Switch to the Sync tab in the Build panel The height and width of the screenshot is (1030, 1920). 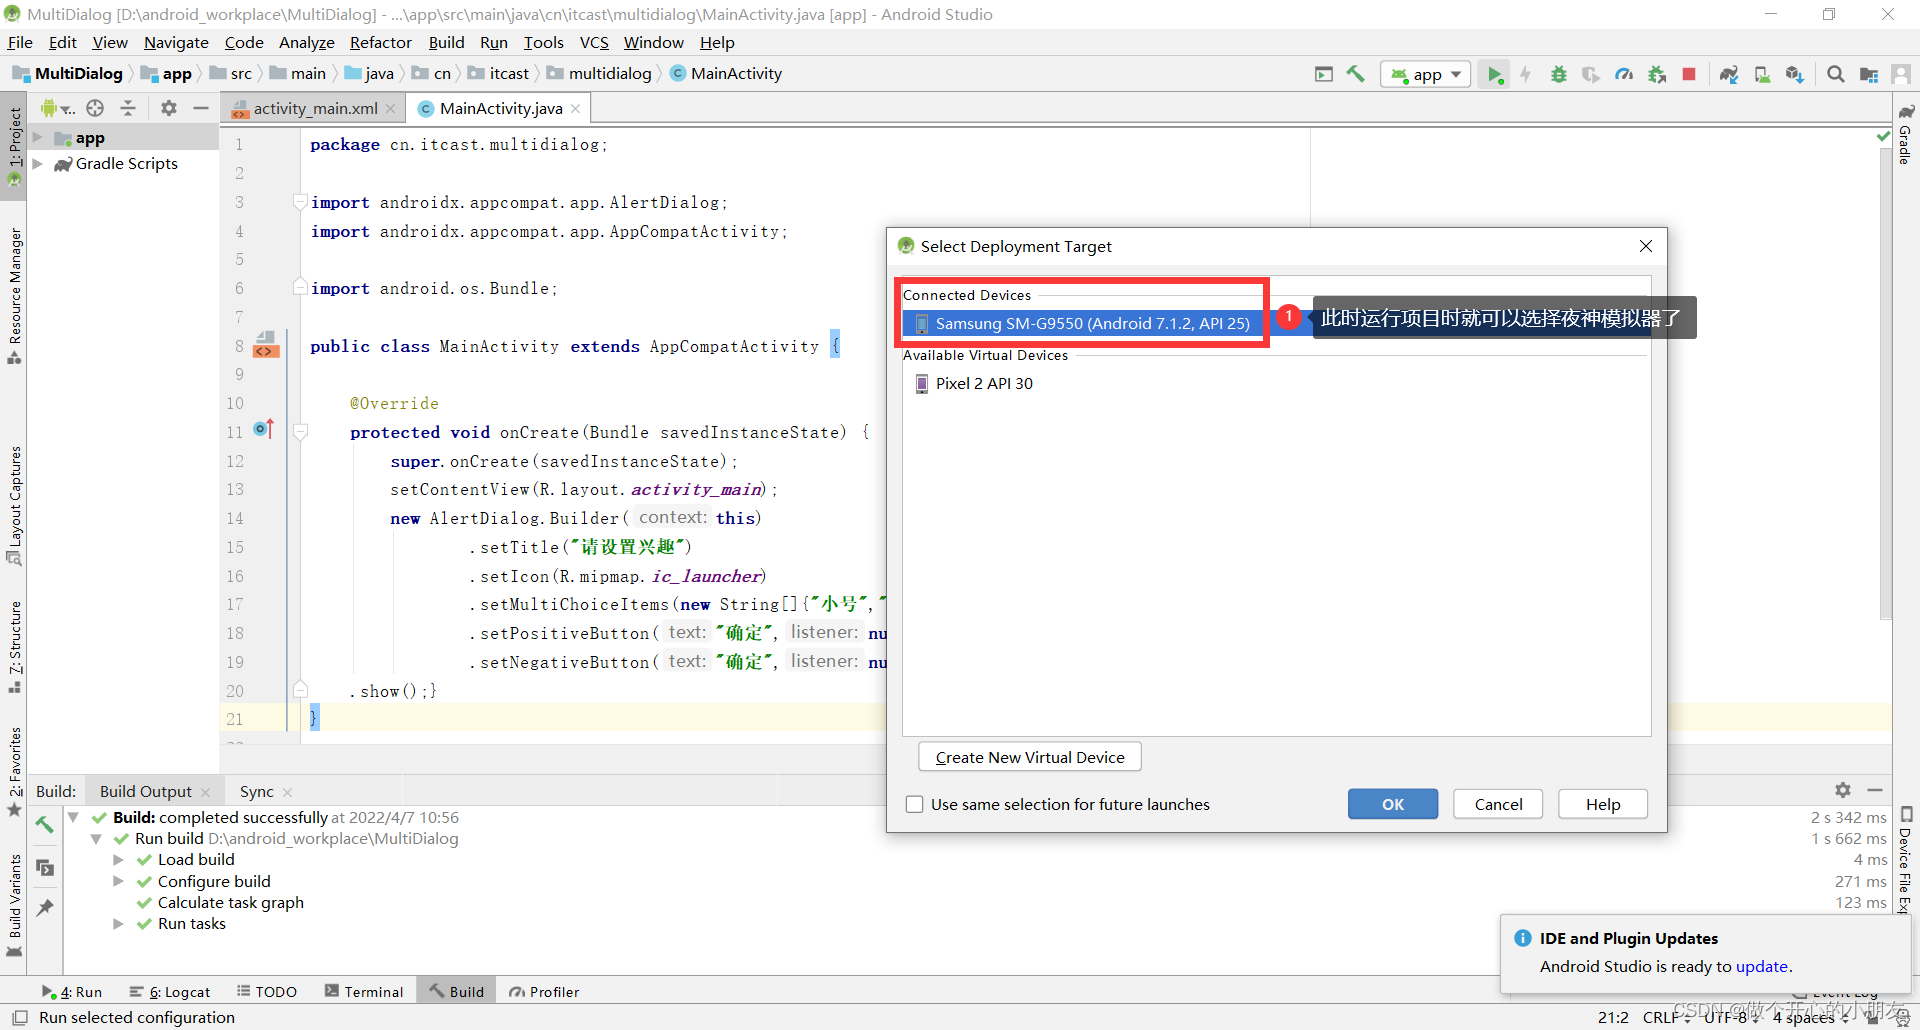pyautogui.click(x=257, y=791)
